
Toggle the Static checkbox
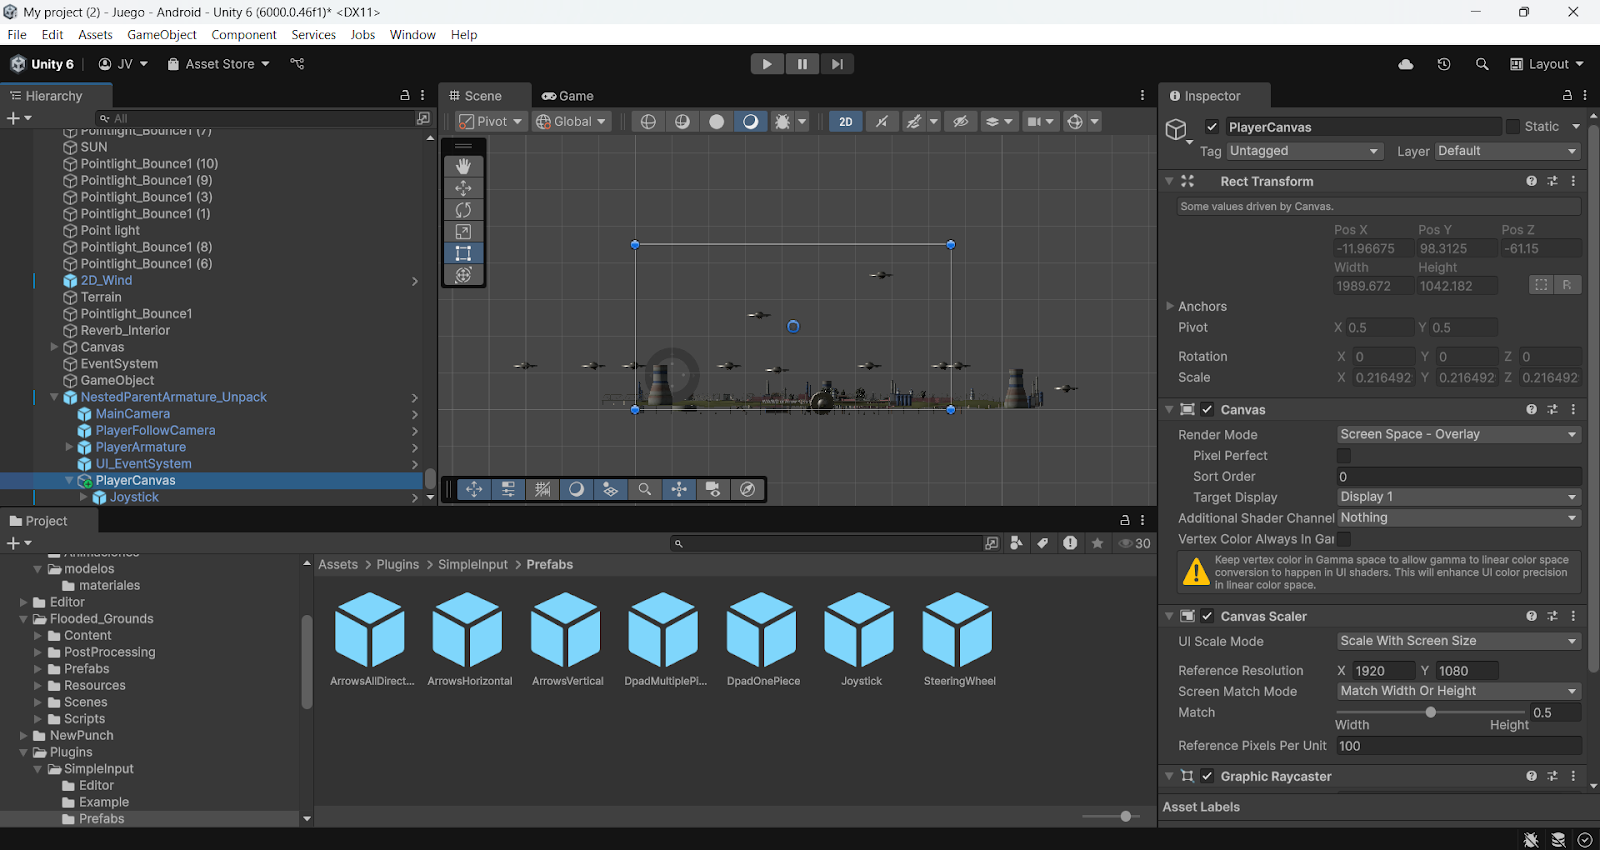pyautogui.click(x=1513, y=127)
